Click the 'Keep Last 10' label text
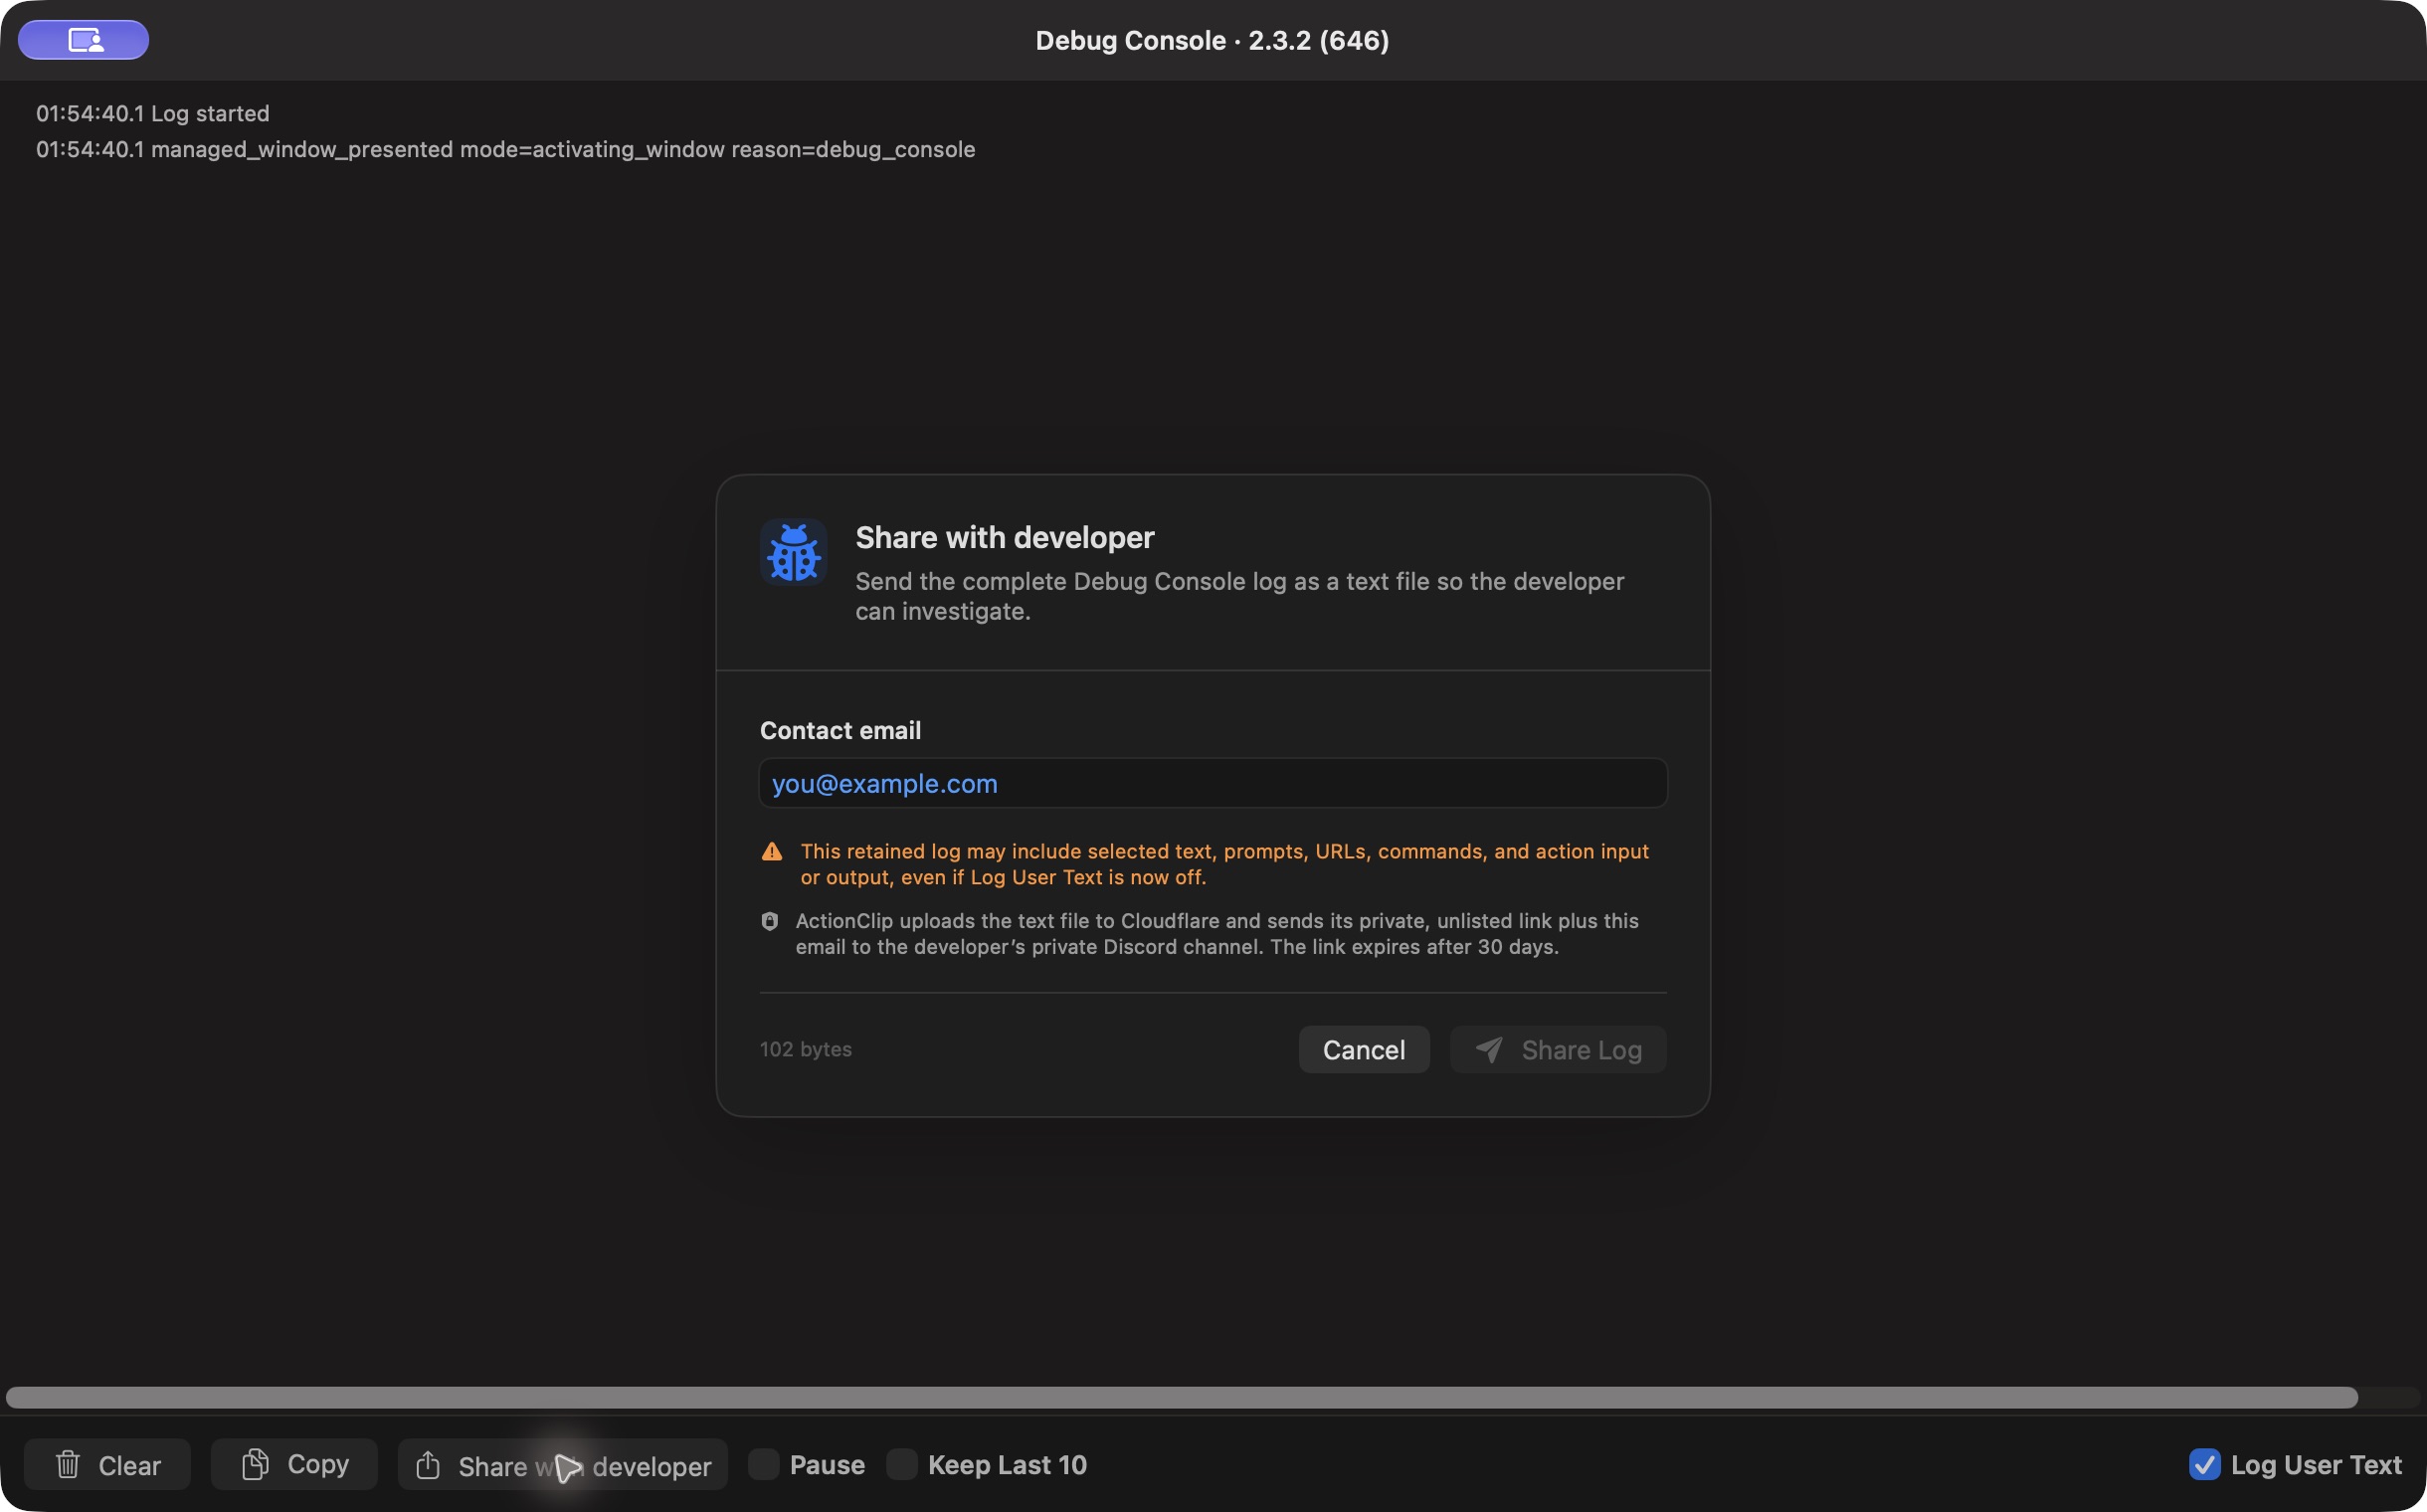Viewport: 2427px width, 1512px height. point(1007,1465)
